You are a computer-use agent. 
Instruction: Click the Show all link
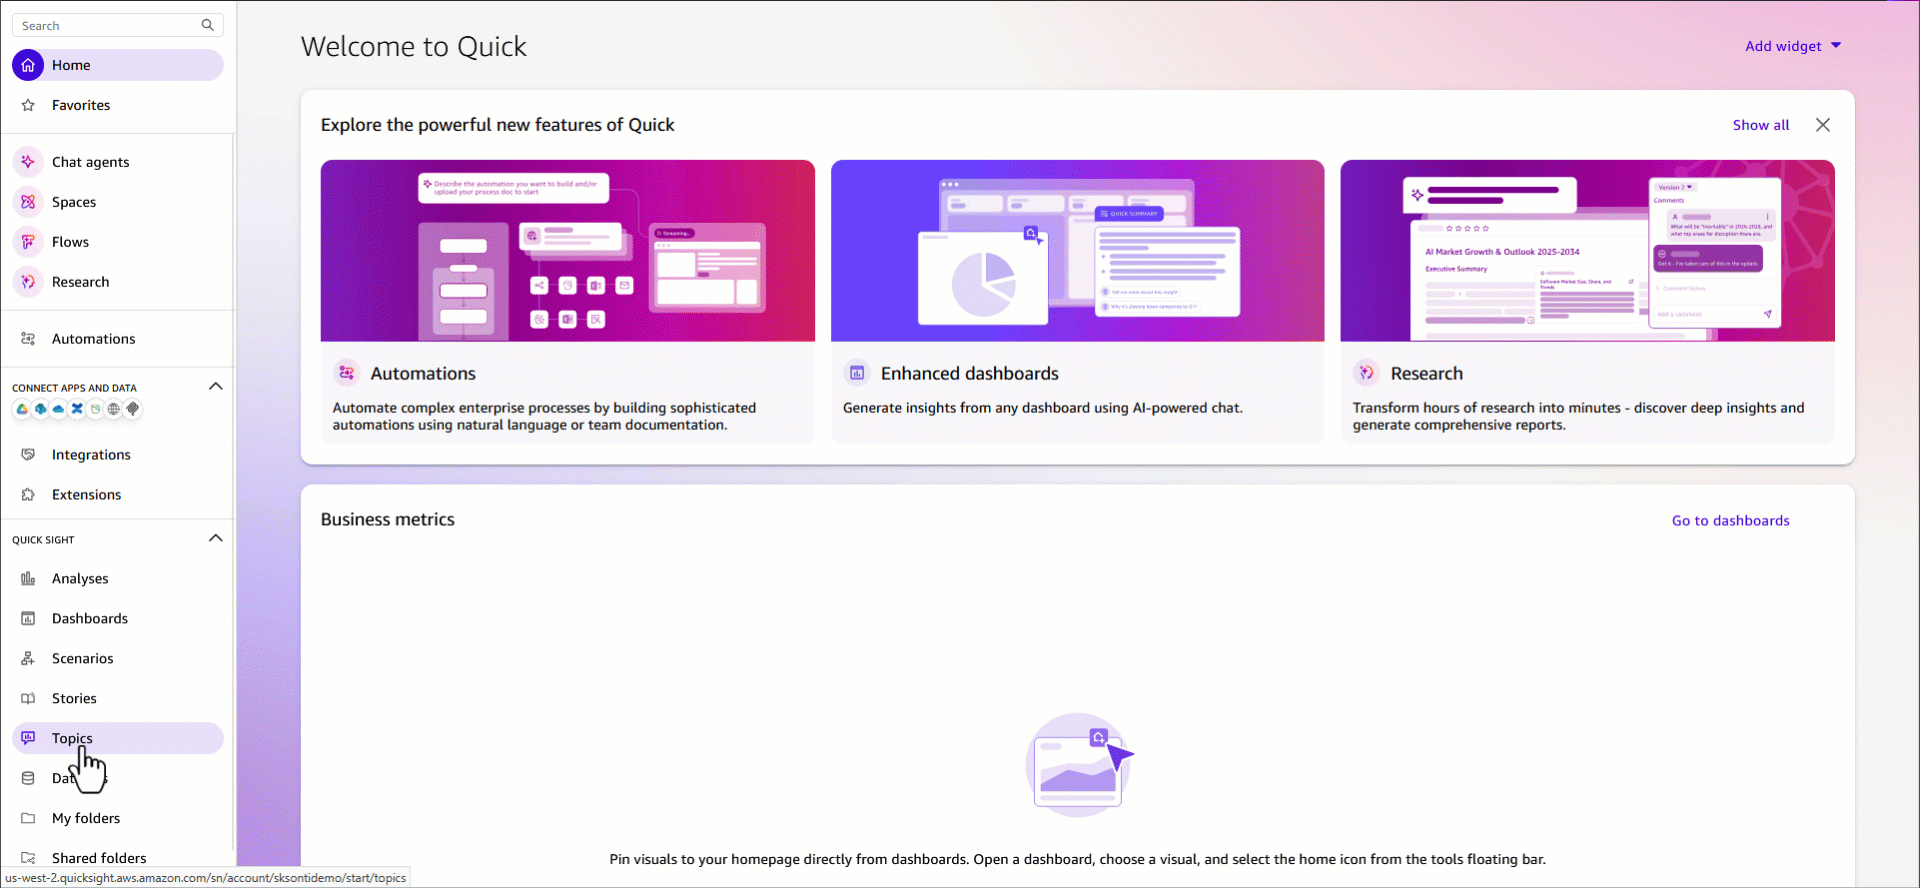(1760, 125)
